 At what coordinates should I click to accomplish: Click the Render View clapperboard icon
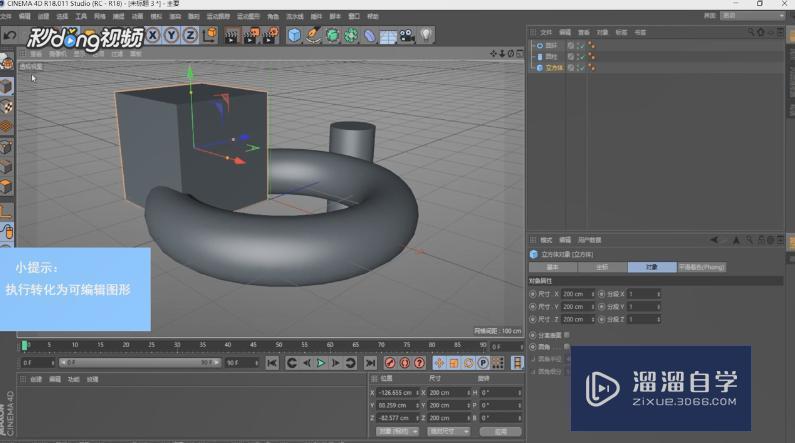[231, 36]
